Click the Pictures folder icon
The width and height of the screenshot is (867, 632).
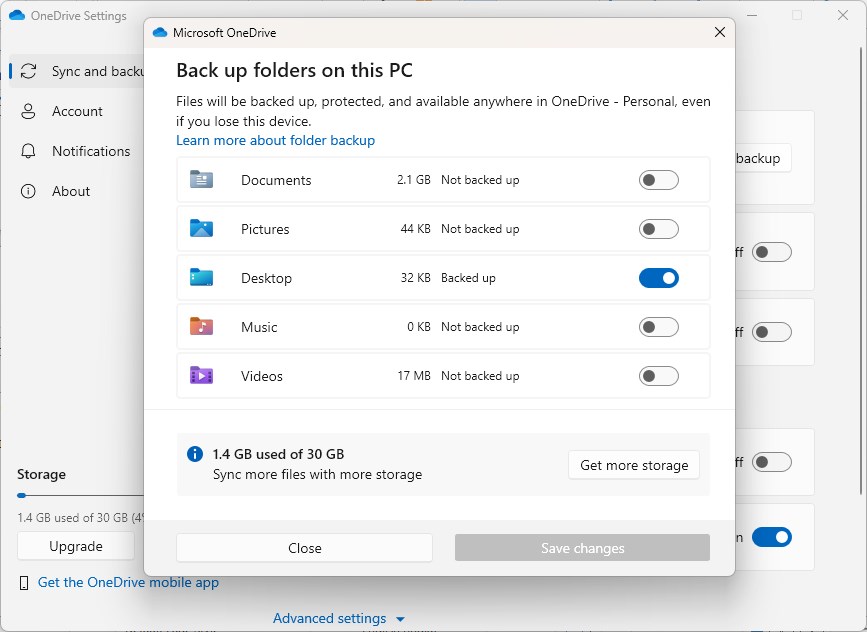coord(201,229)
